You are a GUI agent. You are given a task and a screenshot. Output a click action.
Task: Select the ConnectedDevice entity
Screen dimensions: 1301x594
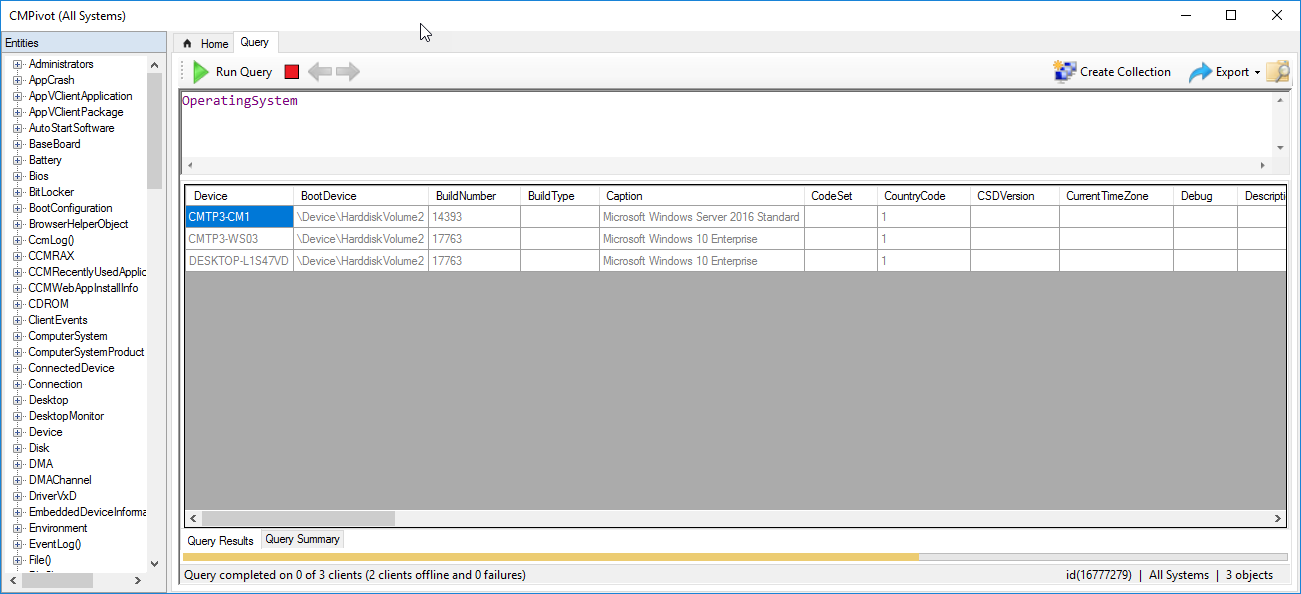click(x=71, y=368)
